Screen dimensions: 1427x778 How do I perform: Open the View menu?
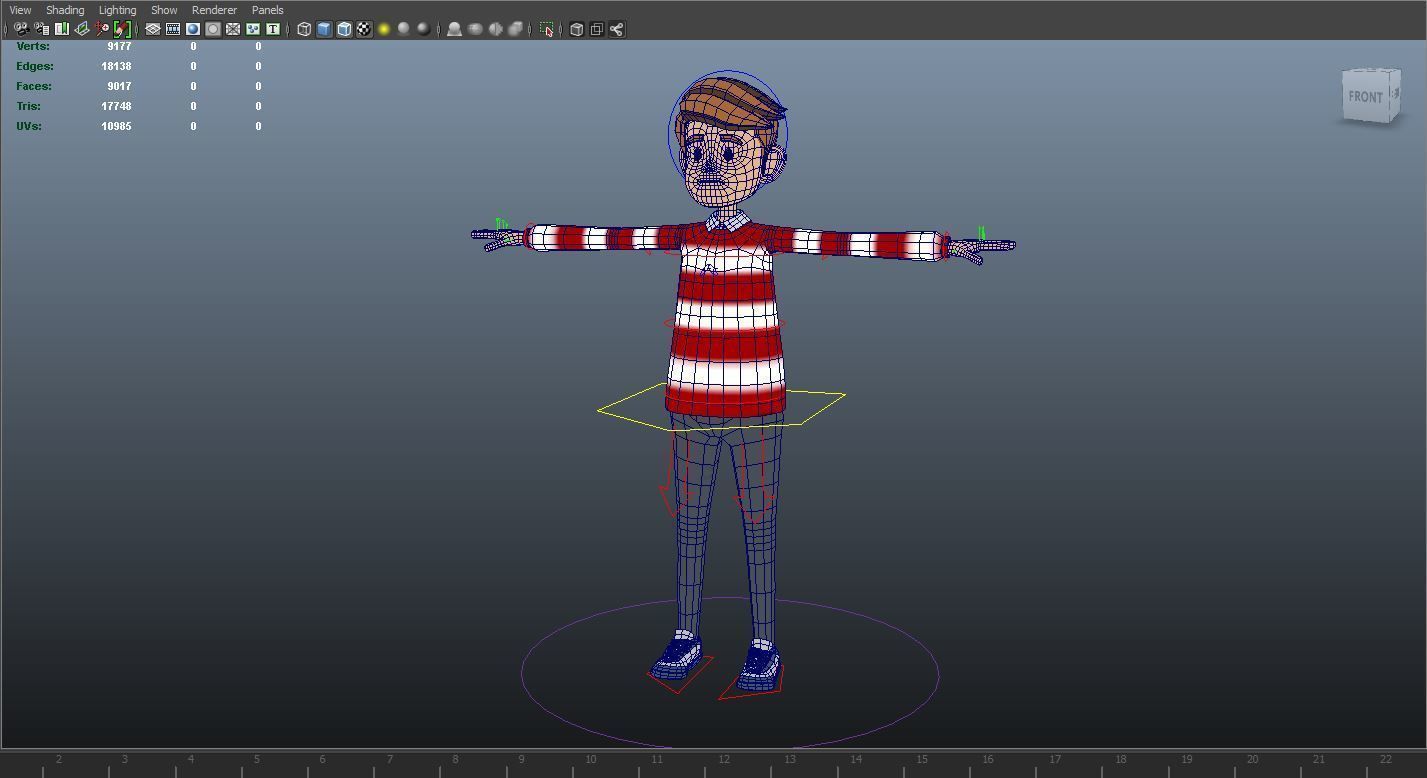click(20, 10)
